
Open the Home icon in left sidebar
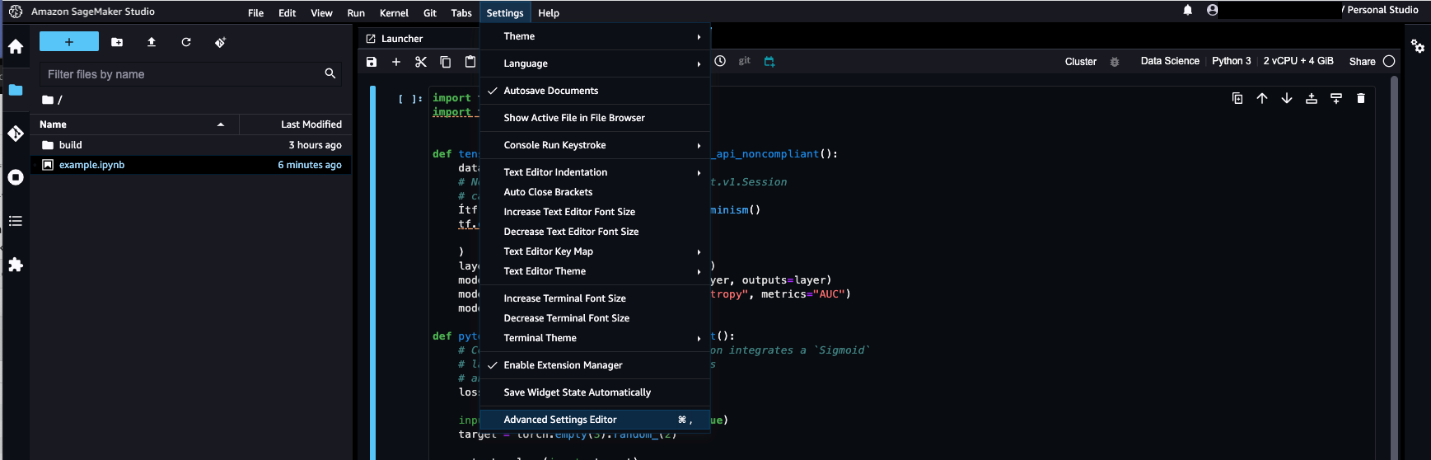point(15,46)
